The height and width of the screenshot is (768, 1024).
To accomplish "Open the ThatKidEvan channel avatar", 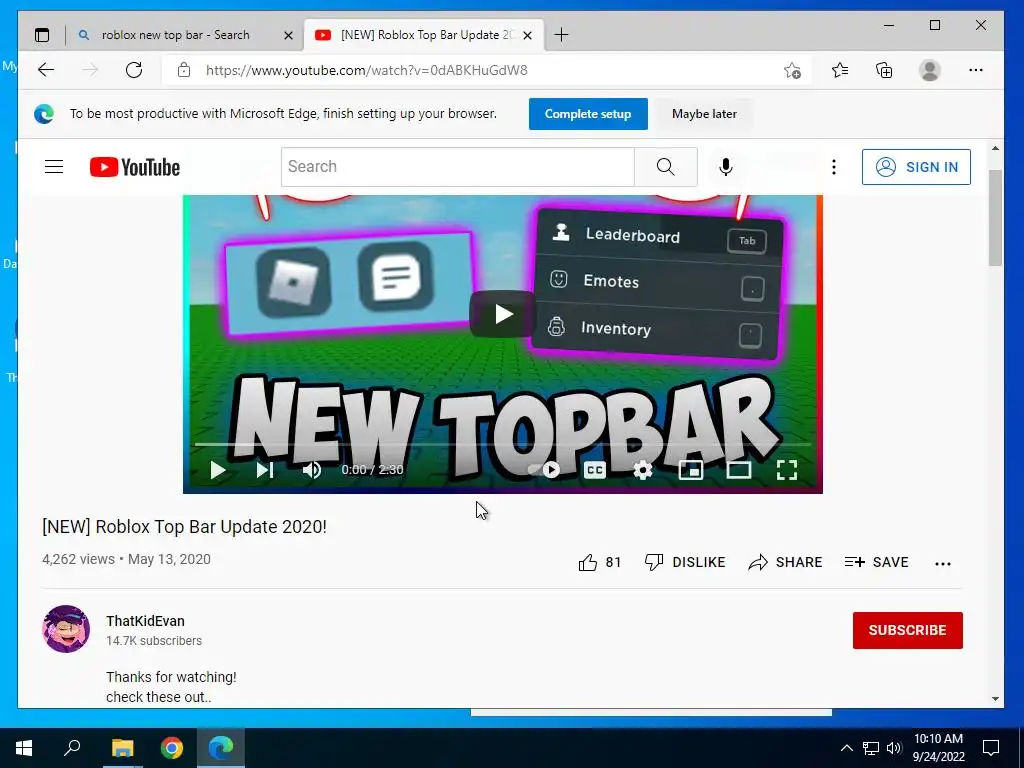I will (x=66, y=629).
